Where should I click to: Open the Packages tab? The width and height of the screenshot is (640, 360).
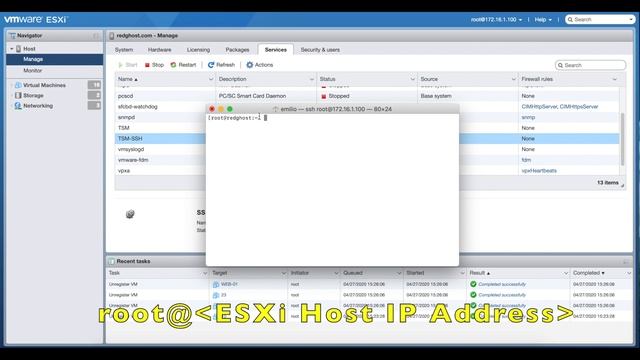pyautogui.click(x=237, y=50)
